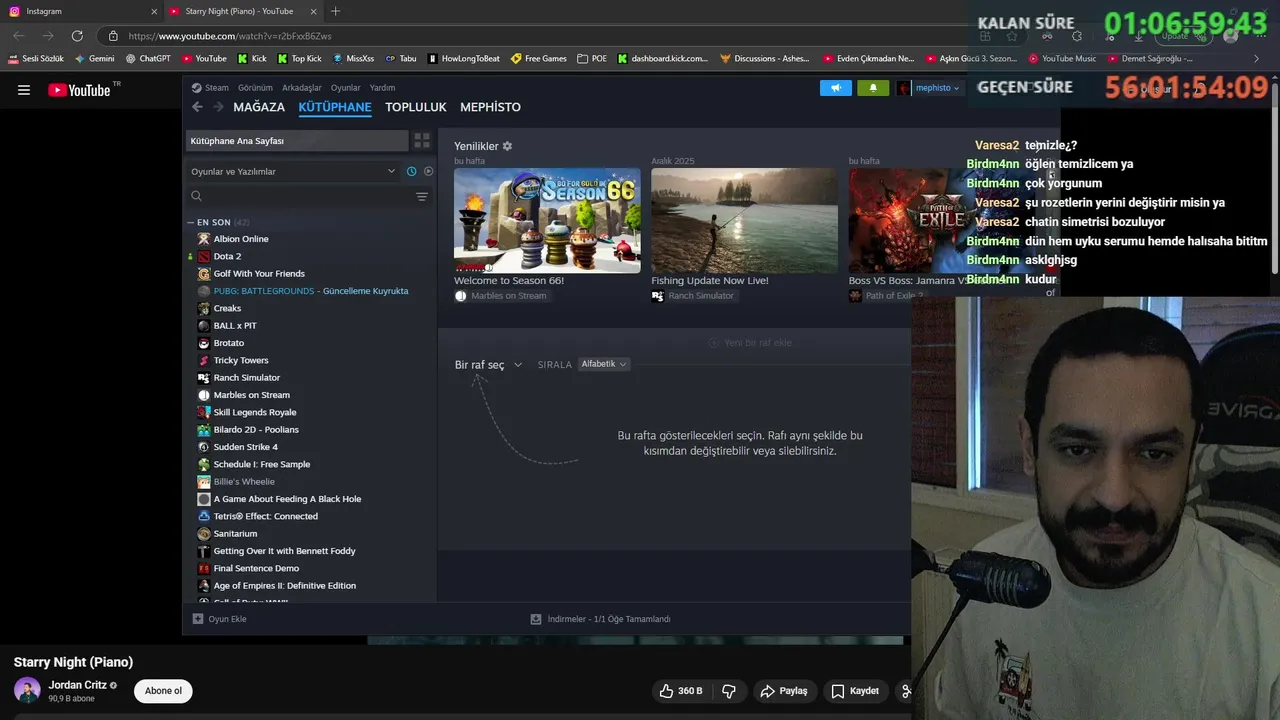Image resolution: width=1280 pixels, height=720 pixels.
Task: Click the Sudden Strike 4 icon
Action: 204,447
